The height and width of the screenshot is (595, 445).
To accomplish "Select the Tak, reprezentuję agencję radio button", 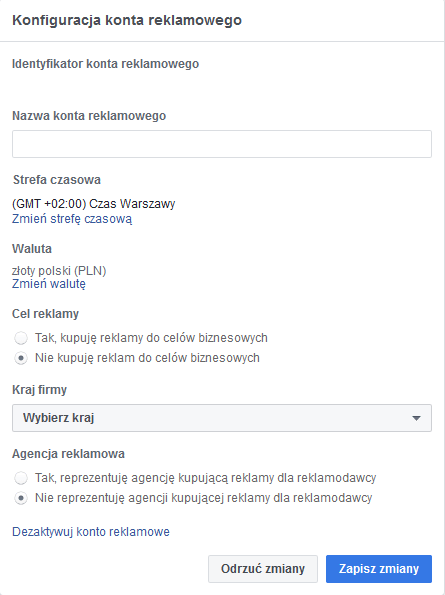I will pos(21,478).
